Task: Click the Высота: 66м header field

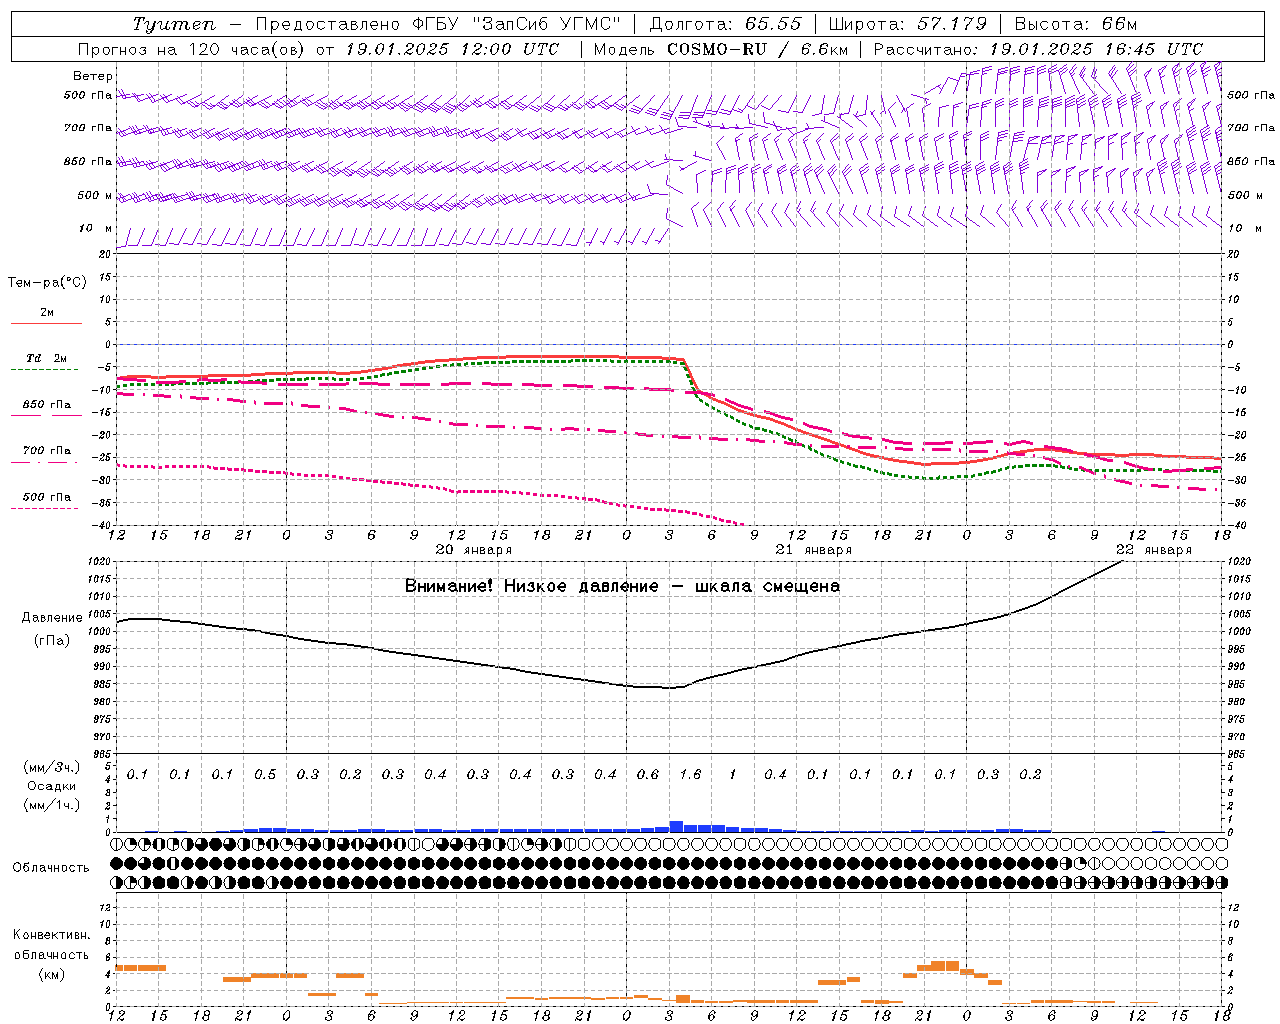Action: pos(1076,24)
